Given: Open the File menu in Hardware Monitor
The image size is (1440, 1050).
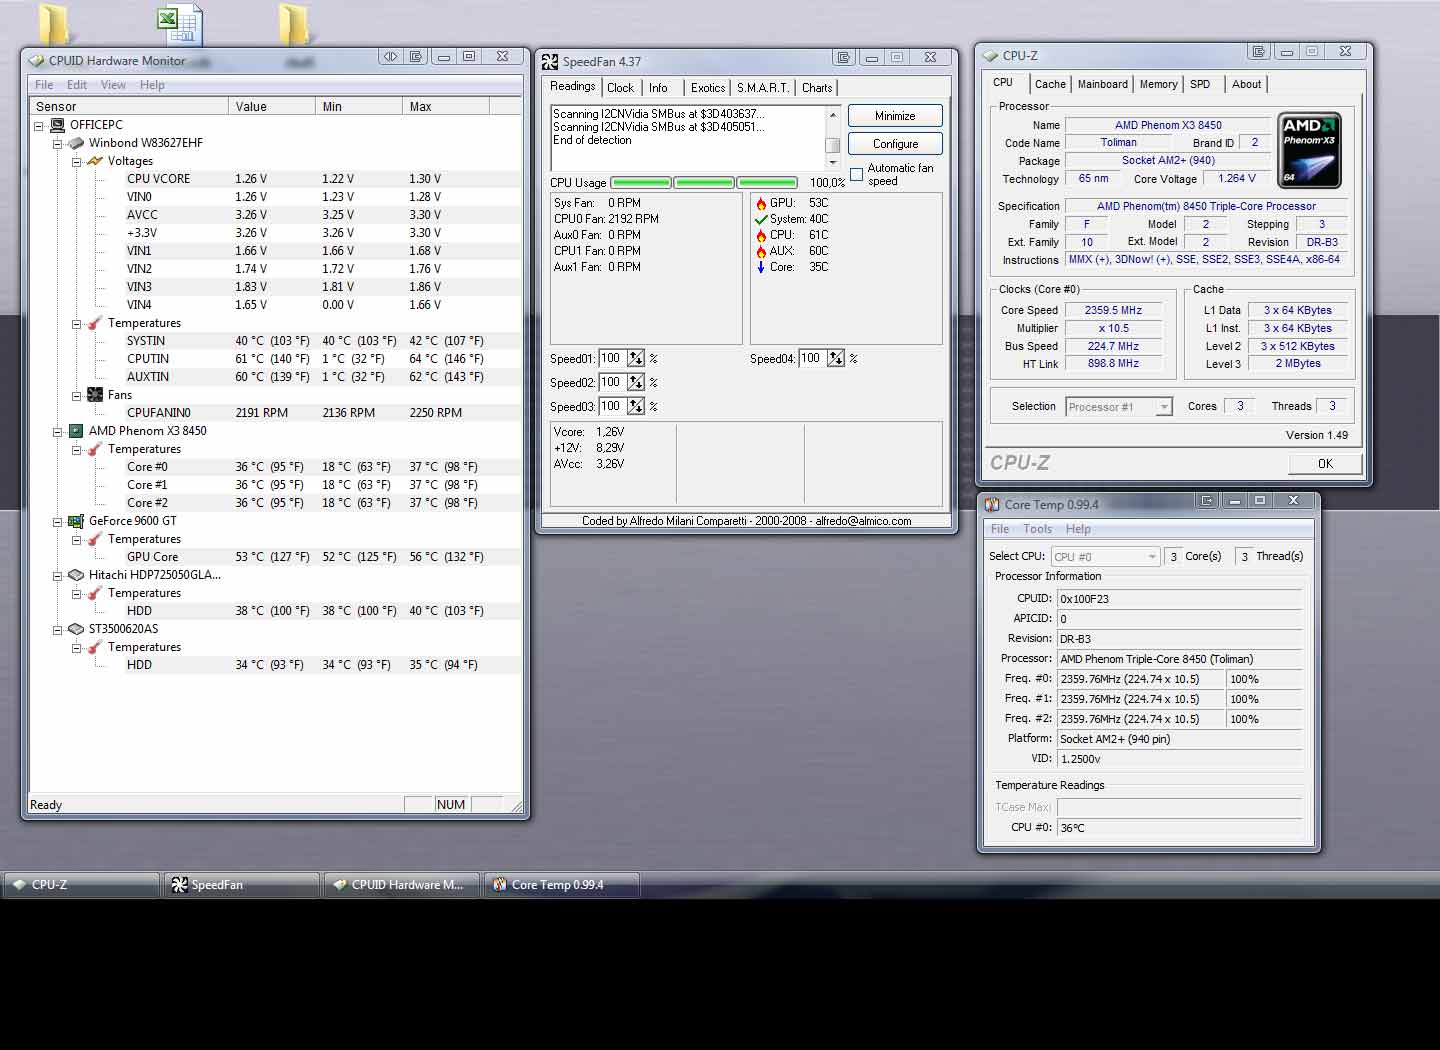Looking at the screenshot, I should coord(44,85).
